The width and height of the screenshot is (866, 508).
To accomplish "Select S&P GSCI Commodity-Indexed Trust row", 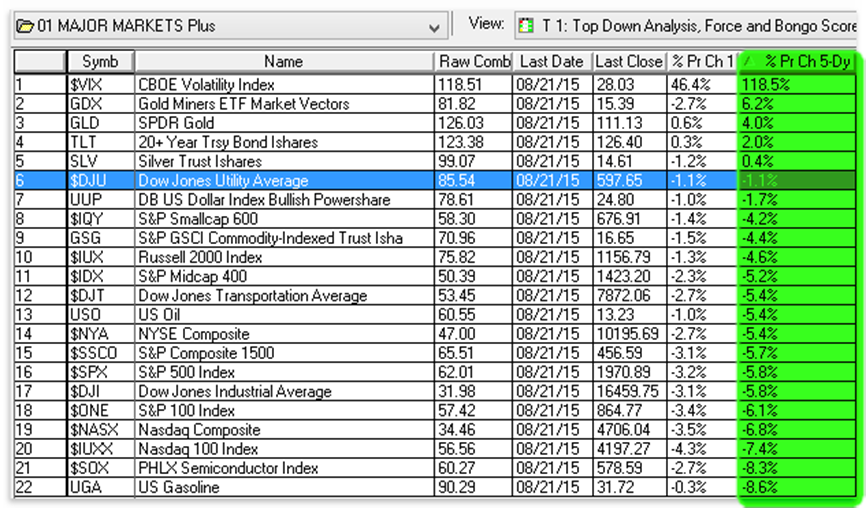I will click(284, 238).
